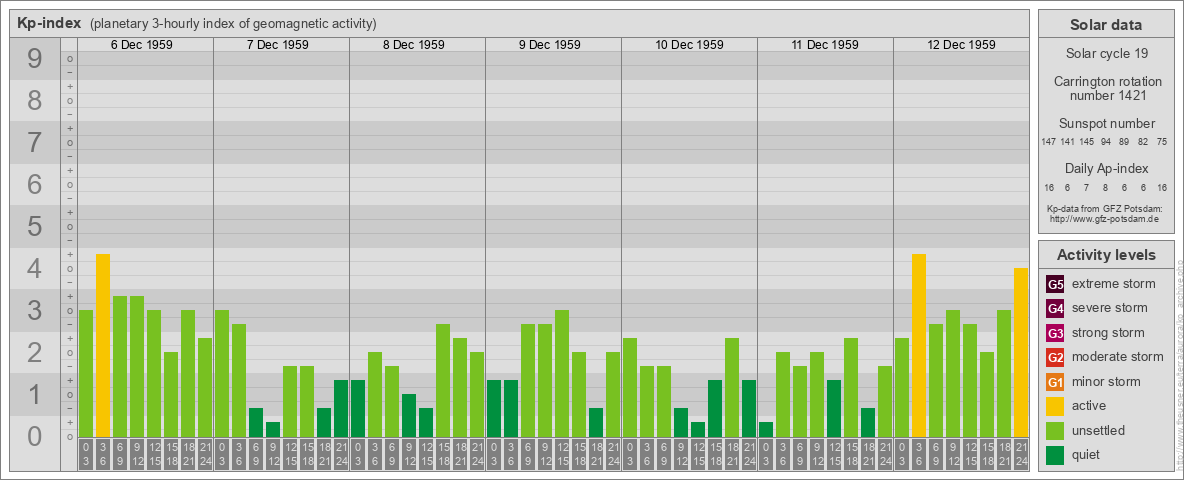
Task: Click the 'minor storm' legend label
Action: (1106, 382)
